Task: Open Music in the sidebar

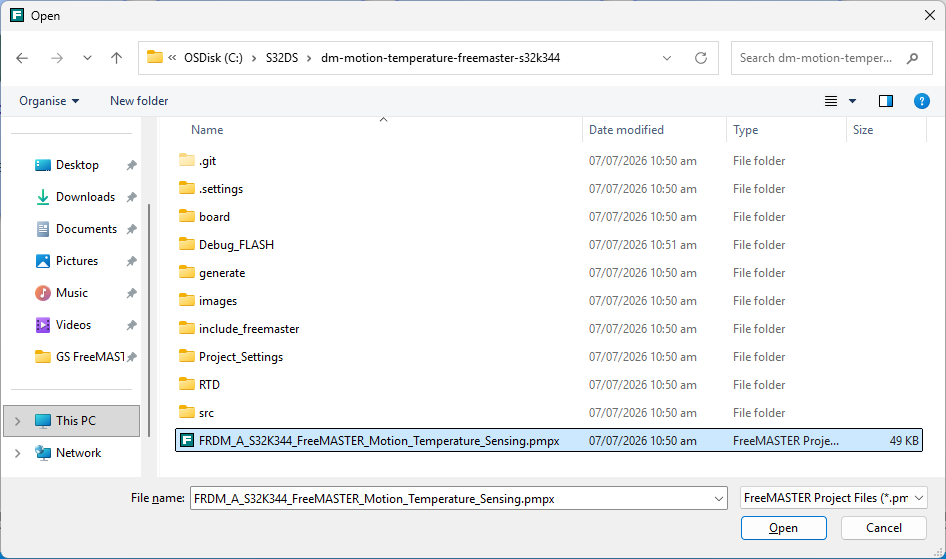Action: pos(72,292)
